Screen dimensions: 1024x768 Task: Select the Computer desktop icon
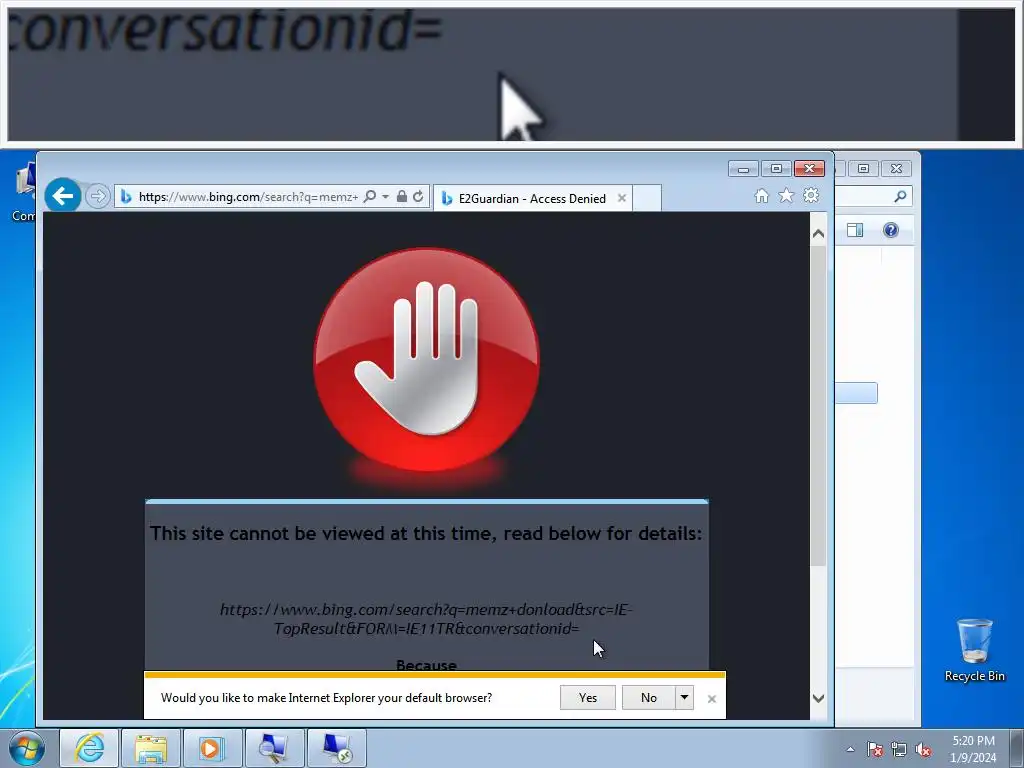click(x=24, y=191)
